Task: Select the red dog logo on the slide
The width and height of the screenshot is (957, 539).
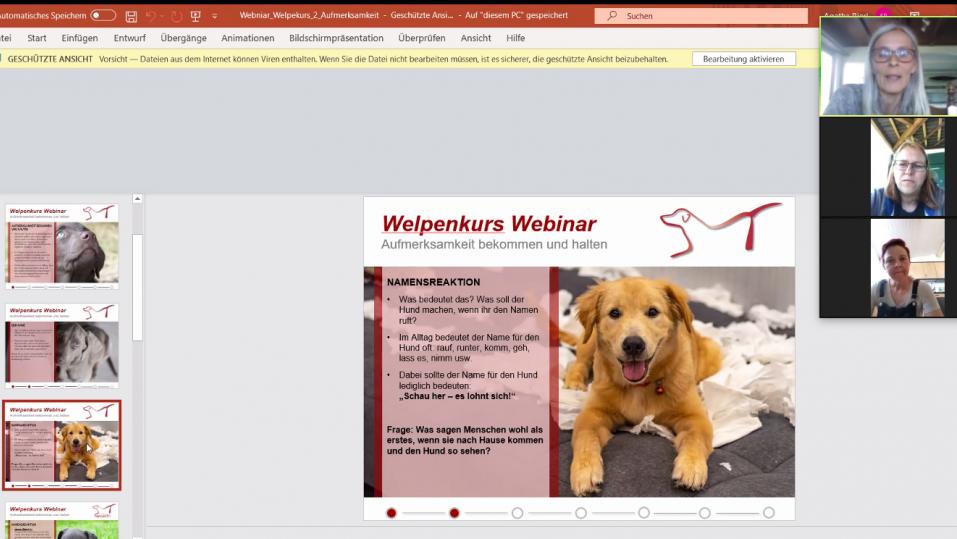Action: (x=720, y=229)
